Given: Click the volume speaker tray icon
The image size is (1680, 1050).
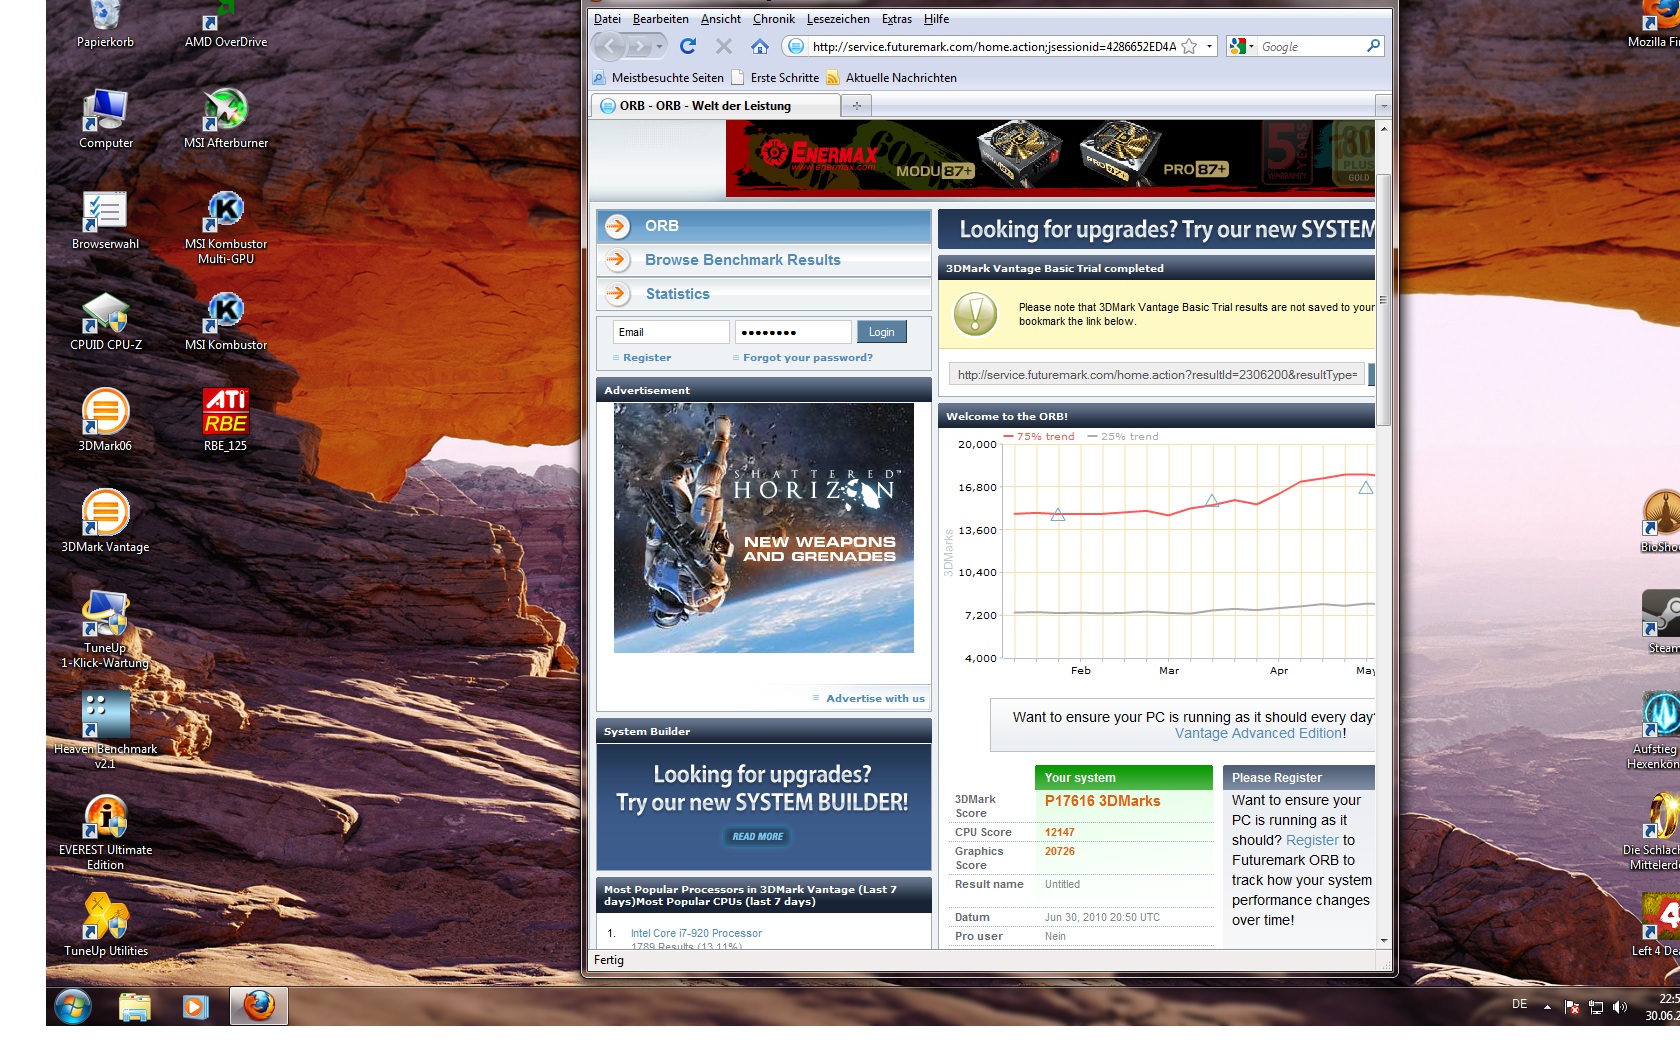Looking at the screenshot, I should (x=1620, y=1007).
